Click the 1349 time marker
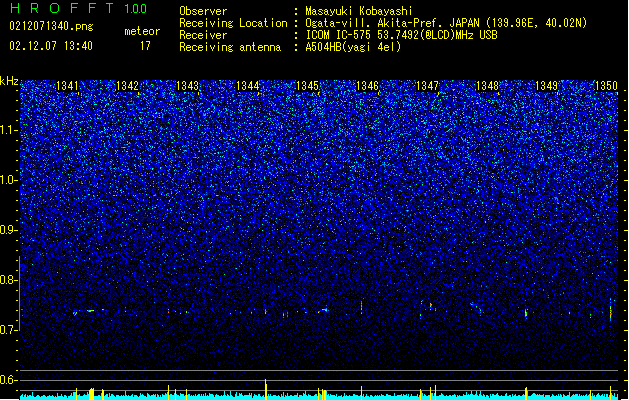The height and width of the screenshot is (400, 629). pyautogui.click(x=547, y=86)
